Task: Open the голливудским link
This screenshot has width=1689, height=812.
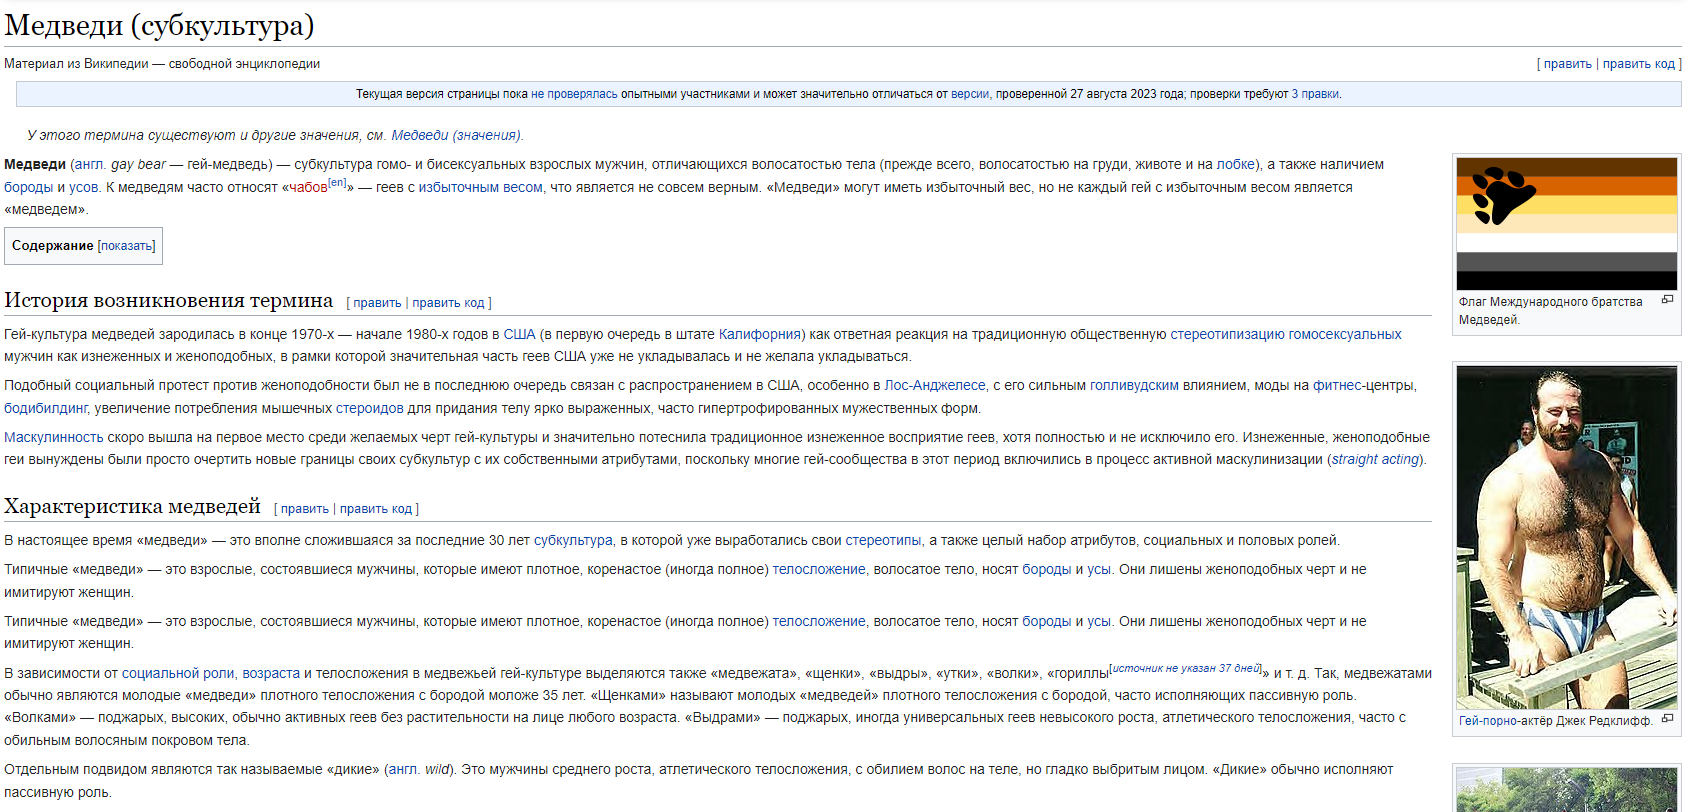Action: pos(1134,385)
